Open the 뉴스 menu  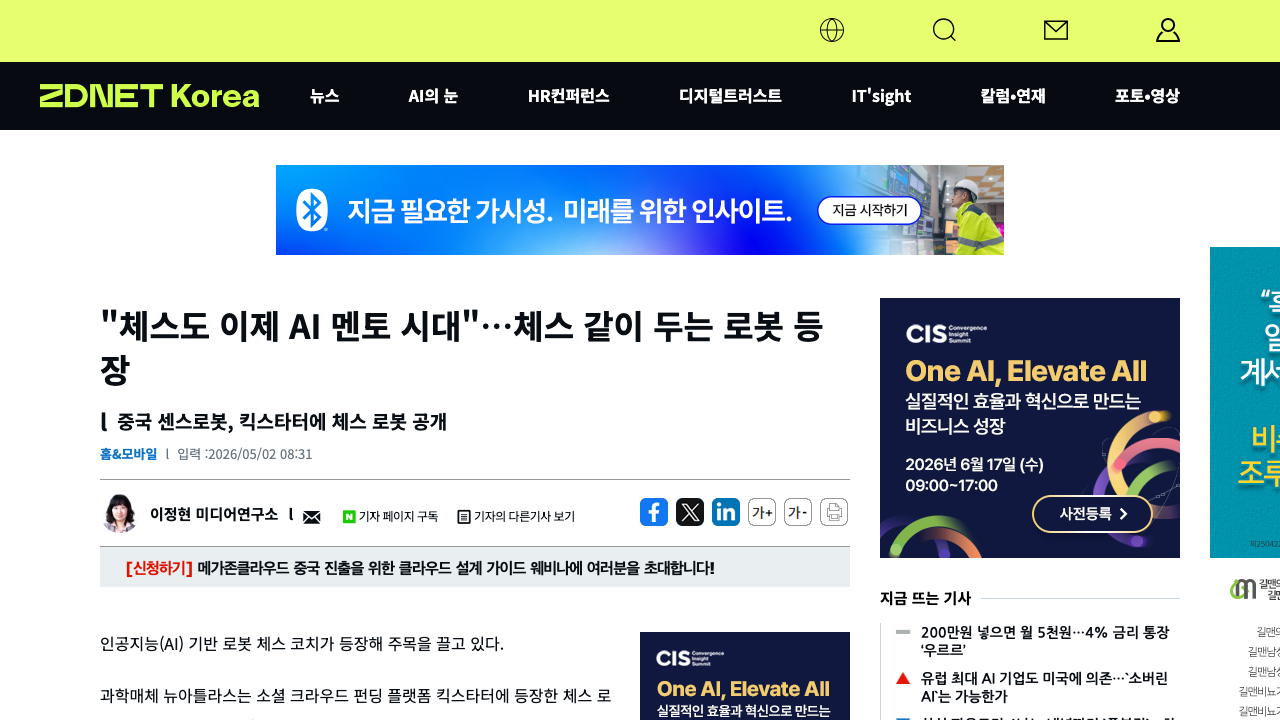(325, 96)
